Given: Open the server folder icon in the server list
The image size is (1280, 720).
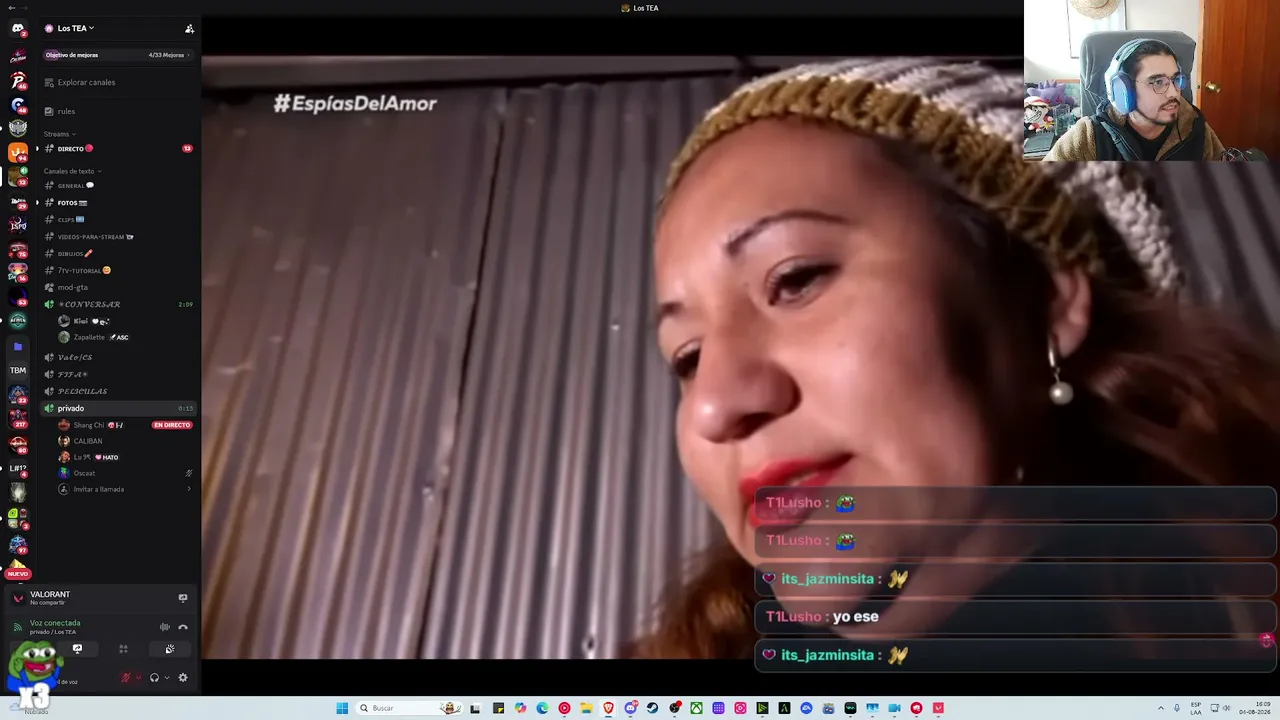Looking at the screenshot, I should [17, 346].
